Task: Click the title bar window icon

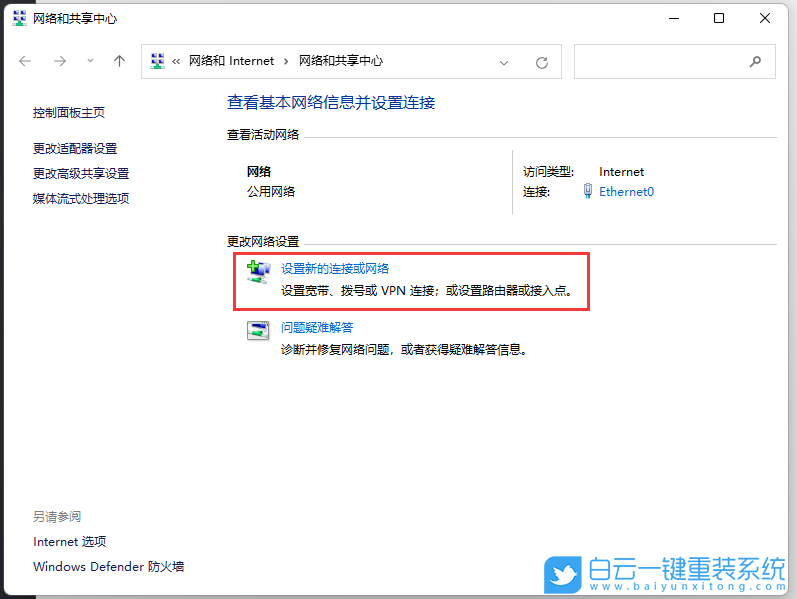Action: (x=19, y=18)
